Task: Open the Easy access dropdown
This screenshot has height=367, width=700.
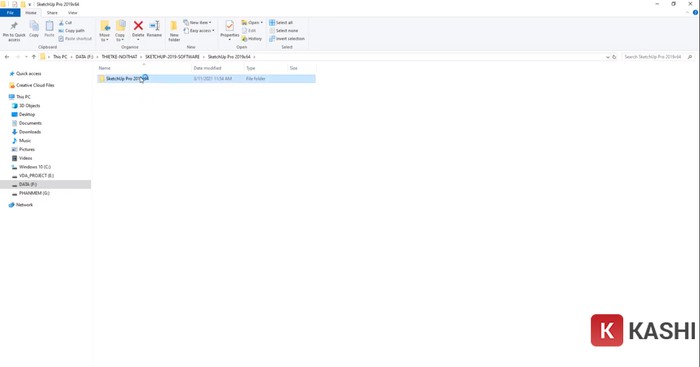Action: coord(199,31)
